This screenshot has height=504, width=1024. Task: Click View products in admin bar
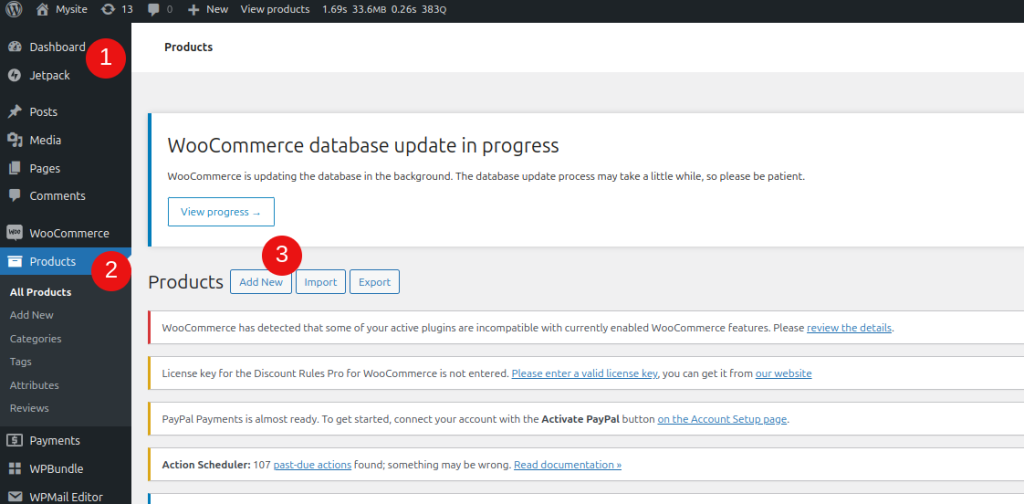(275, 10)
